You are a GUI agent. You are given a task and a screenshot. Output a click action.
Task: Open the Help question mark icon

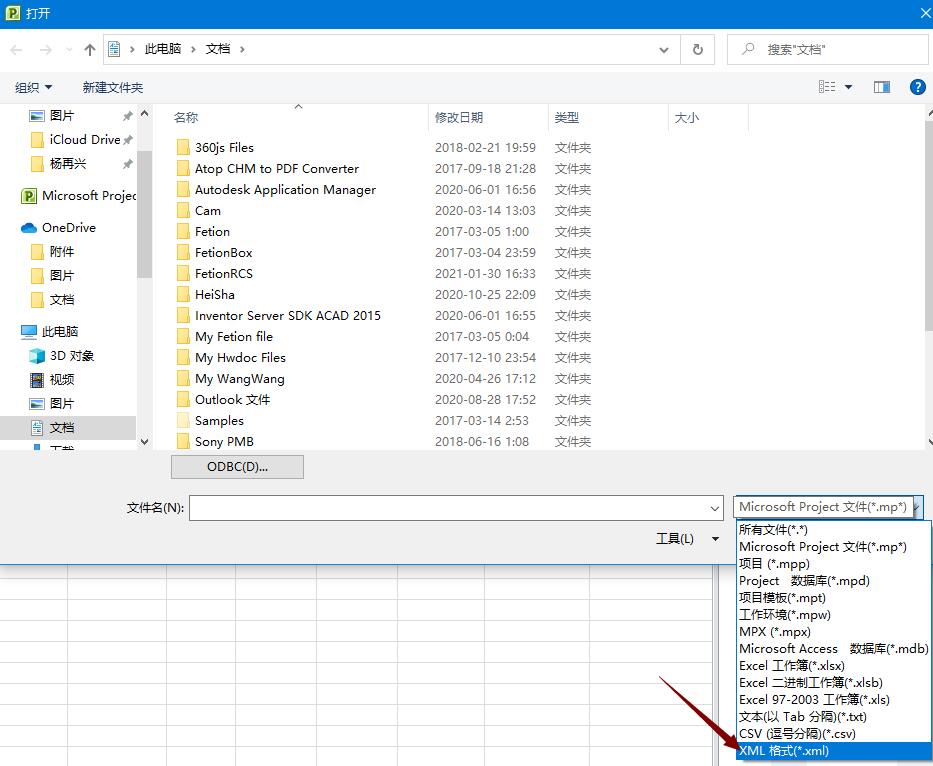[x=917, y=87]
